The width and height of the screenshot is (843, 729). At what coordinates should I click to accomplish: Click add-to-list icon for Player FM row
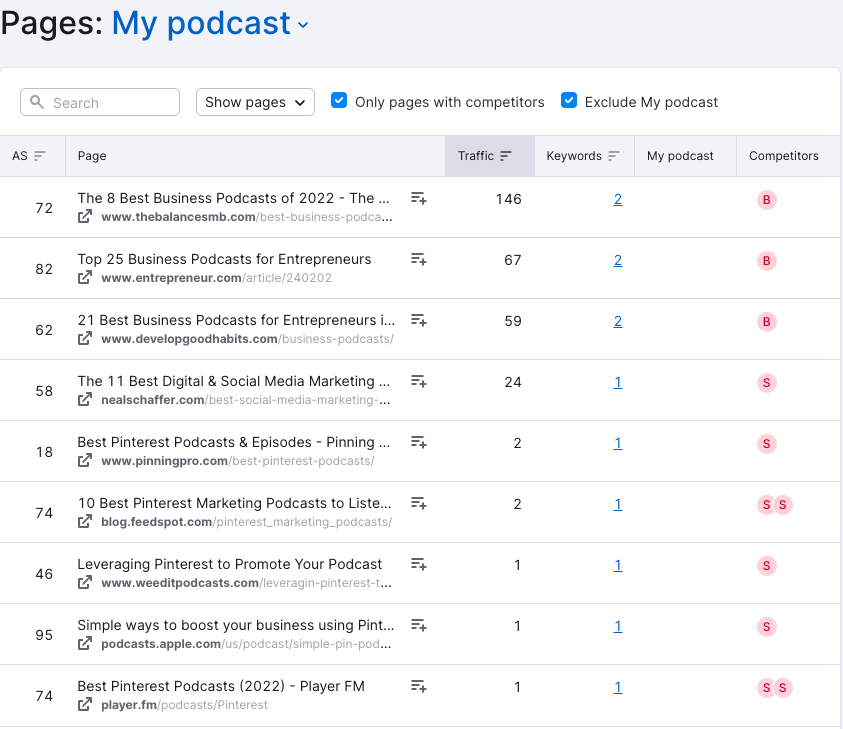pyautogui.click(x=419, y=687)
